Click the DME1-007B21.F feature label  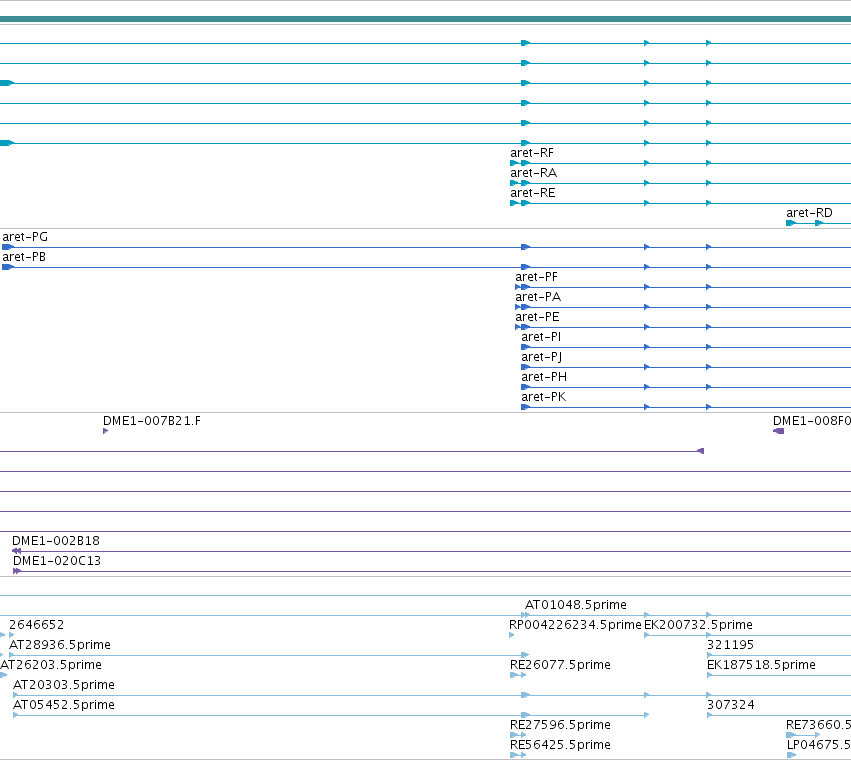click(x=151, y=421)
